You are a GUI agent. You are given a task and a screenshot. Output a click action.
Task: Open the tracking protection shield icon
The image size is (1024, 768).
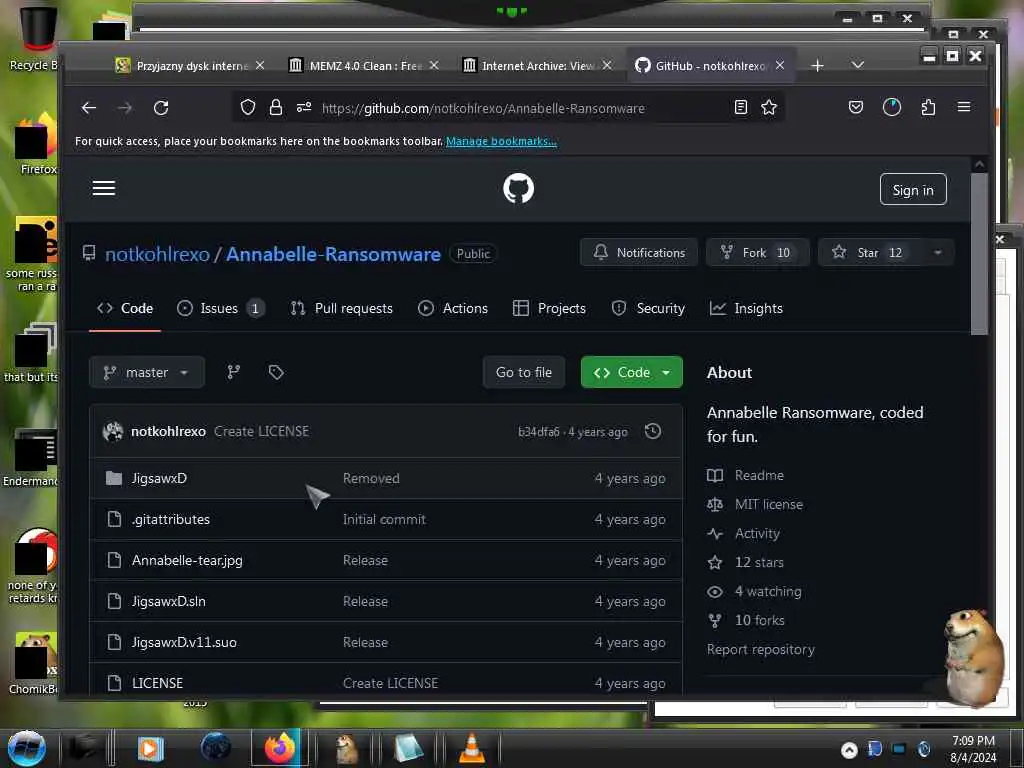click(x=248, y=107)
